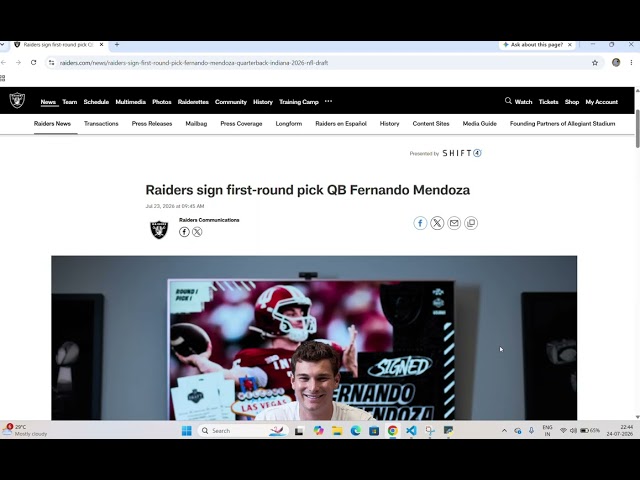Open the Schedule menu item
The width and height of the screenshot is (640, 480).
96,102
